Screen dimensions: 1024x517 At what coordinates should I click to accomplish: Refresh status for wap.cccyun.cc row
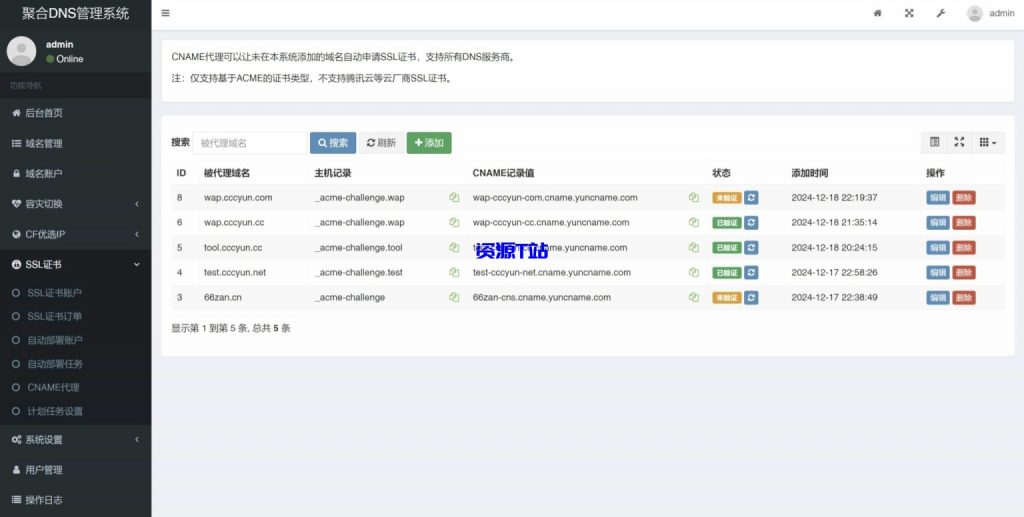point(751,222)
